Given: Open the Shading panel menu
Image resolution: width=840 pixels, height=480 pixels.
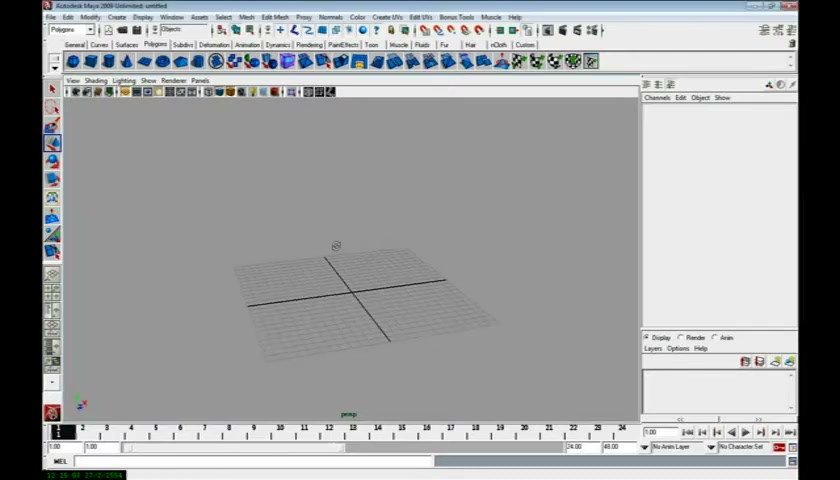Looking at the screenshot, I should point(96,80).
